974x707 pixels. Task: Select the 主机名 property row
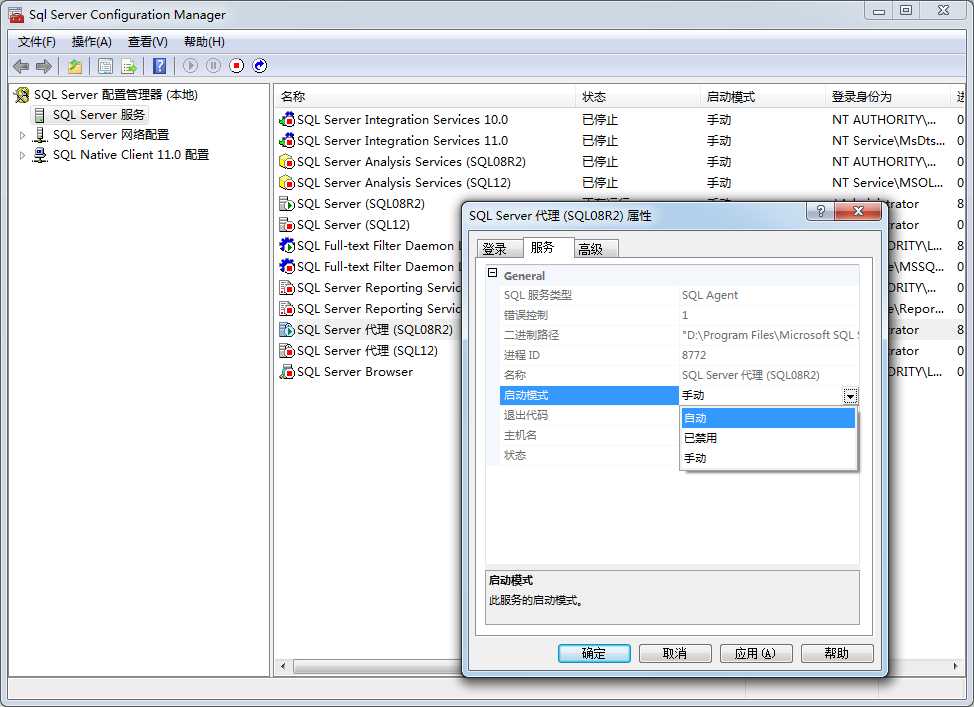[x=589, y=435]
